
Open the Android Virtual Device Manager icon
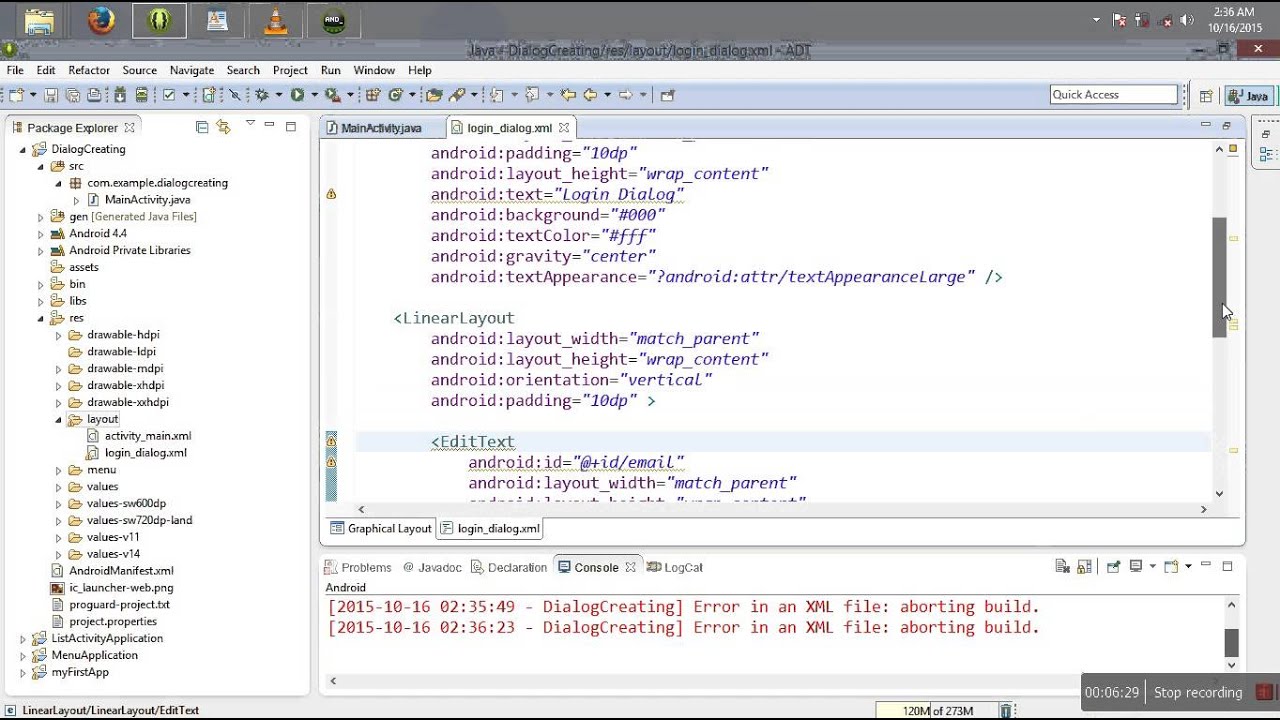[141, 95]
